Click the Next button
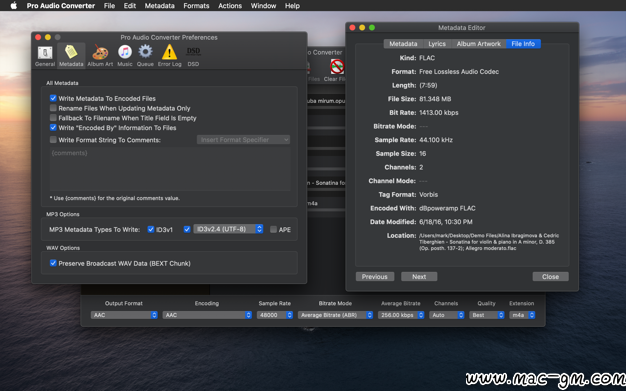Image resolution: width=626 pixels, height=391 pixels. point(419,276)
